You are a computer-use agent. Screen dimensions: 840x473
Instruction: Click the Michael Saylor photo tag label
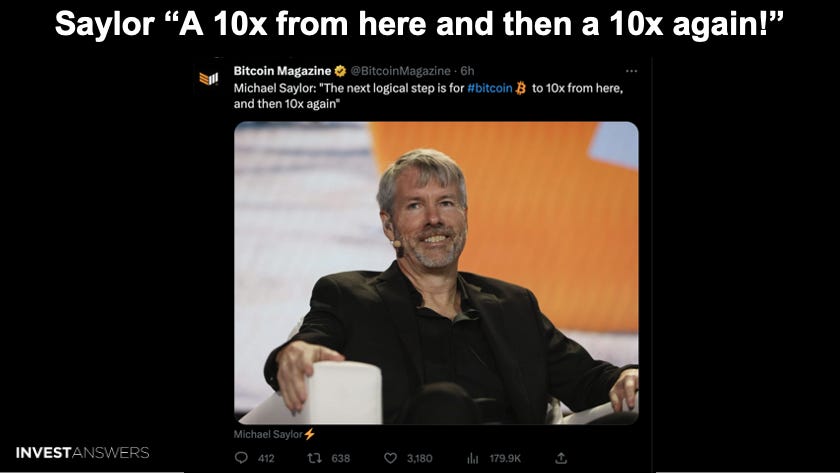pyautogui.click(x=268, y=434)
